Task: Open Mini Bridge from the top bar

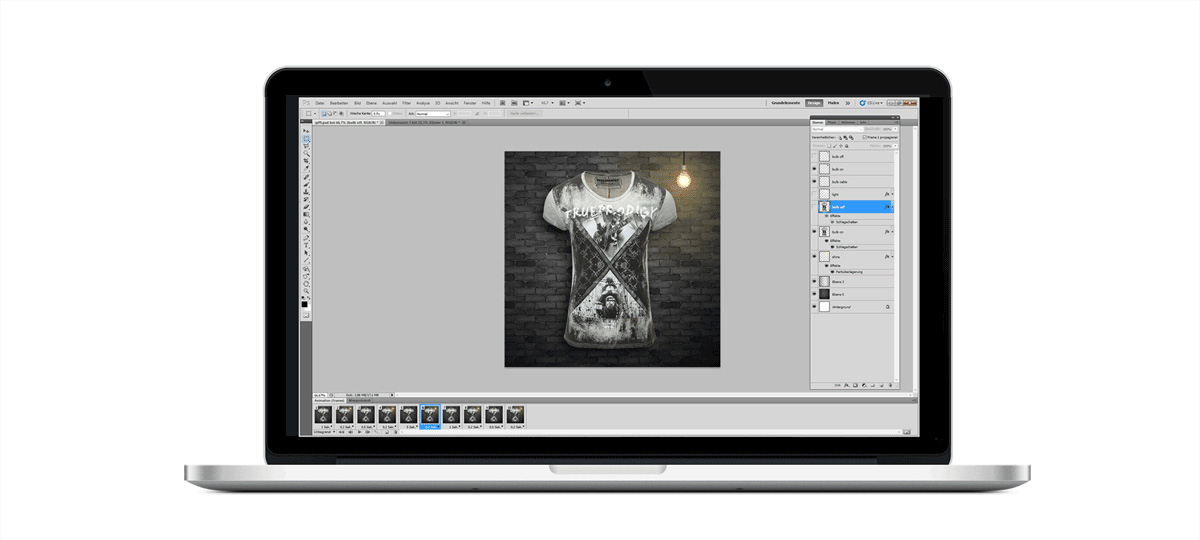Action: click(514, 103)
